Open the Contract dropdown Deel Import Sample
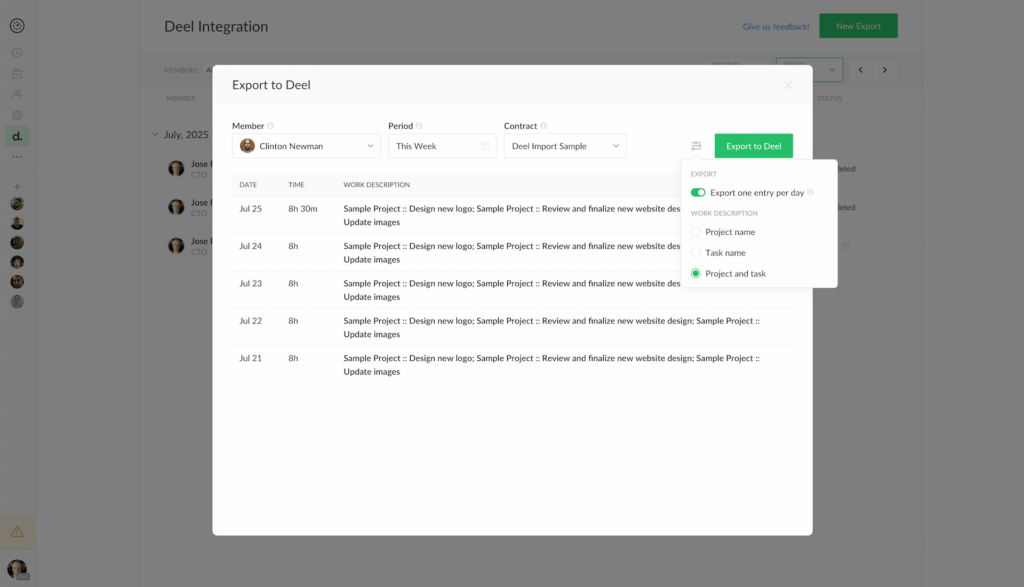This screenshot has width=1024, height=587. [564, 146]
